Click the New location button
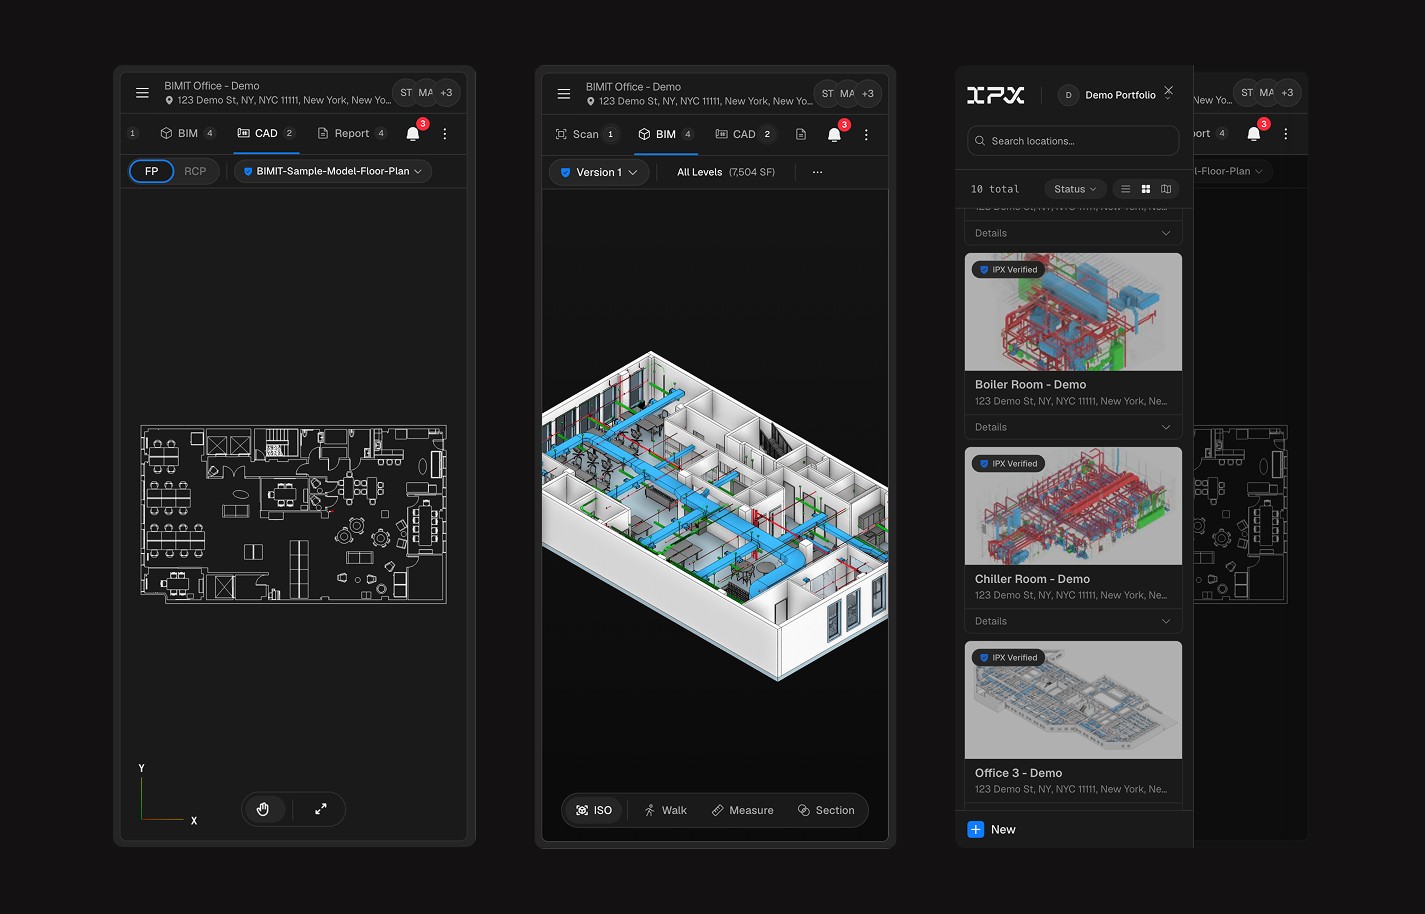 (x=992, y=829)
